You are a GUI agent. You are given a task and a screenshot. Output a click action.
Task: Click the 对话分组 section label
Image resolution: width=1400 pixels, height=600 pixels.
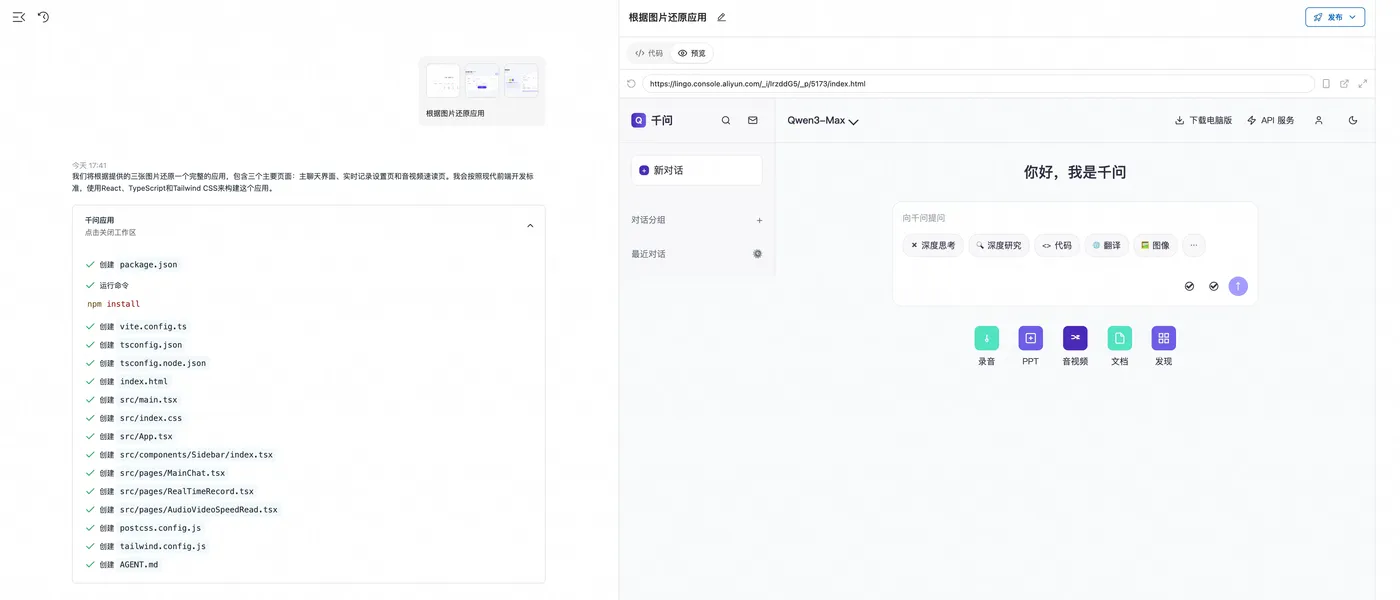[648, 220]
